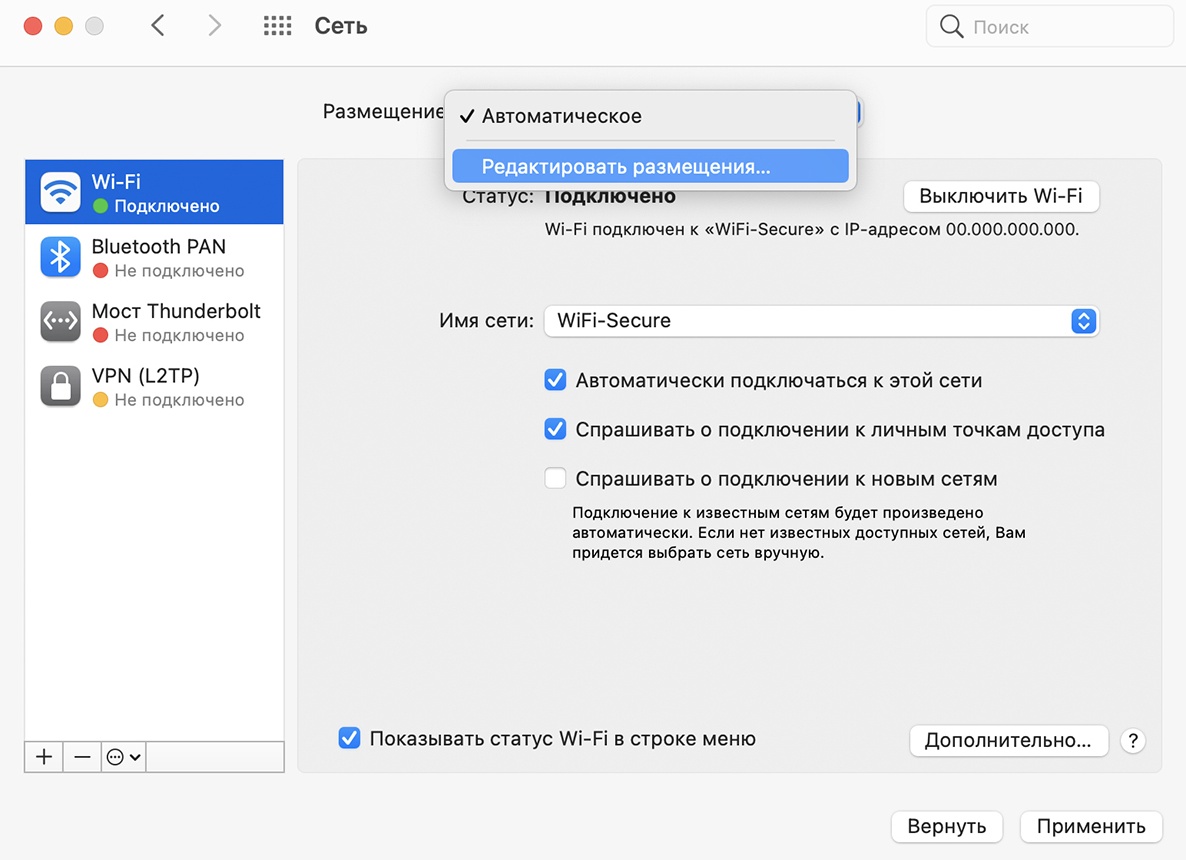Open the Имя сети WiFi-Secure dropdown
The width and height of the screenshot is (1186, 860).
(821, 321)
